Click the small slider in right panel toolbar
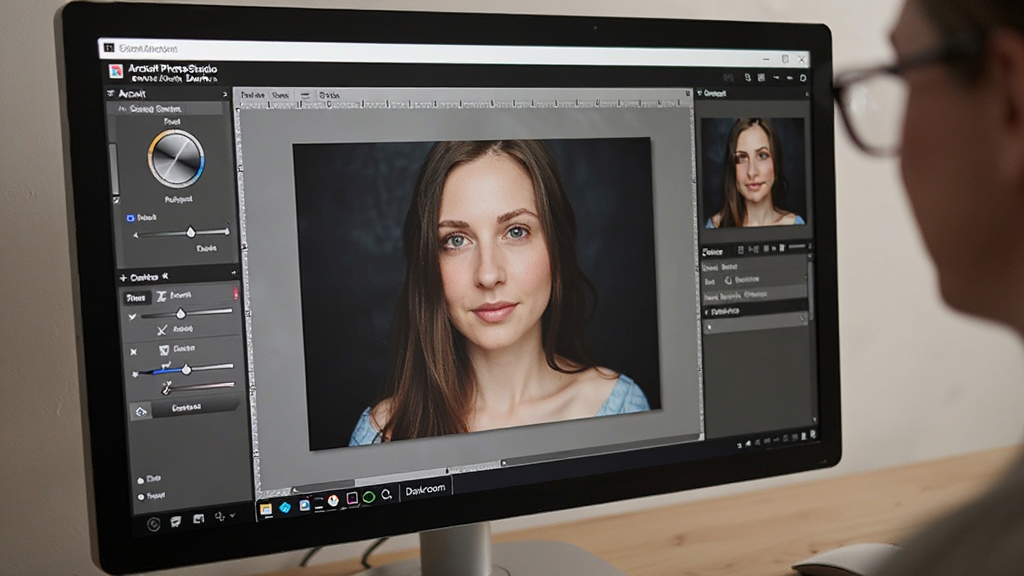The image size is (1024, 576). 797,247
